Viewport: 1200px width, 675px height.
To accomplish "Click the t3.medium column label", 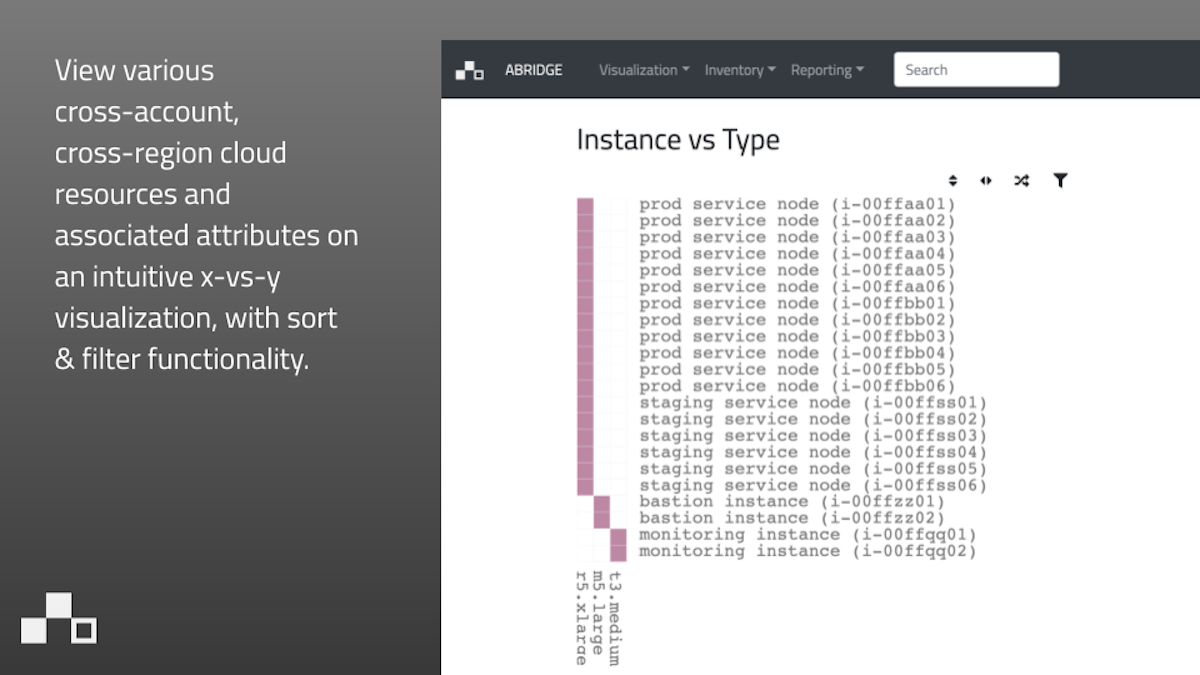I will pyautogui.click(x=615, y=618).
